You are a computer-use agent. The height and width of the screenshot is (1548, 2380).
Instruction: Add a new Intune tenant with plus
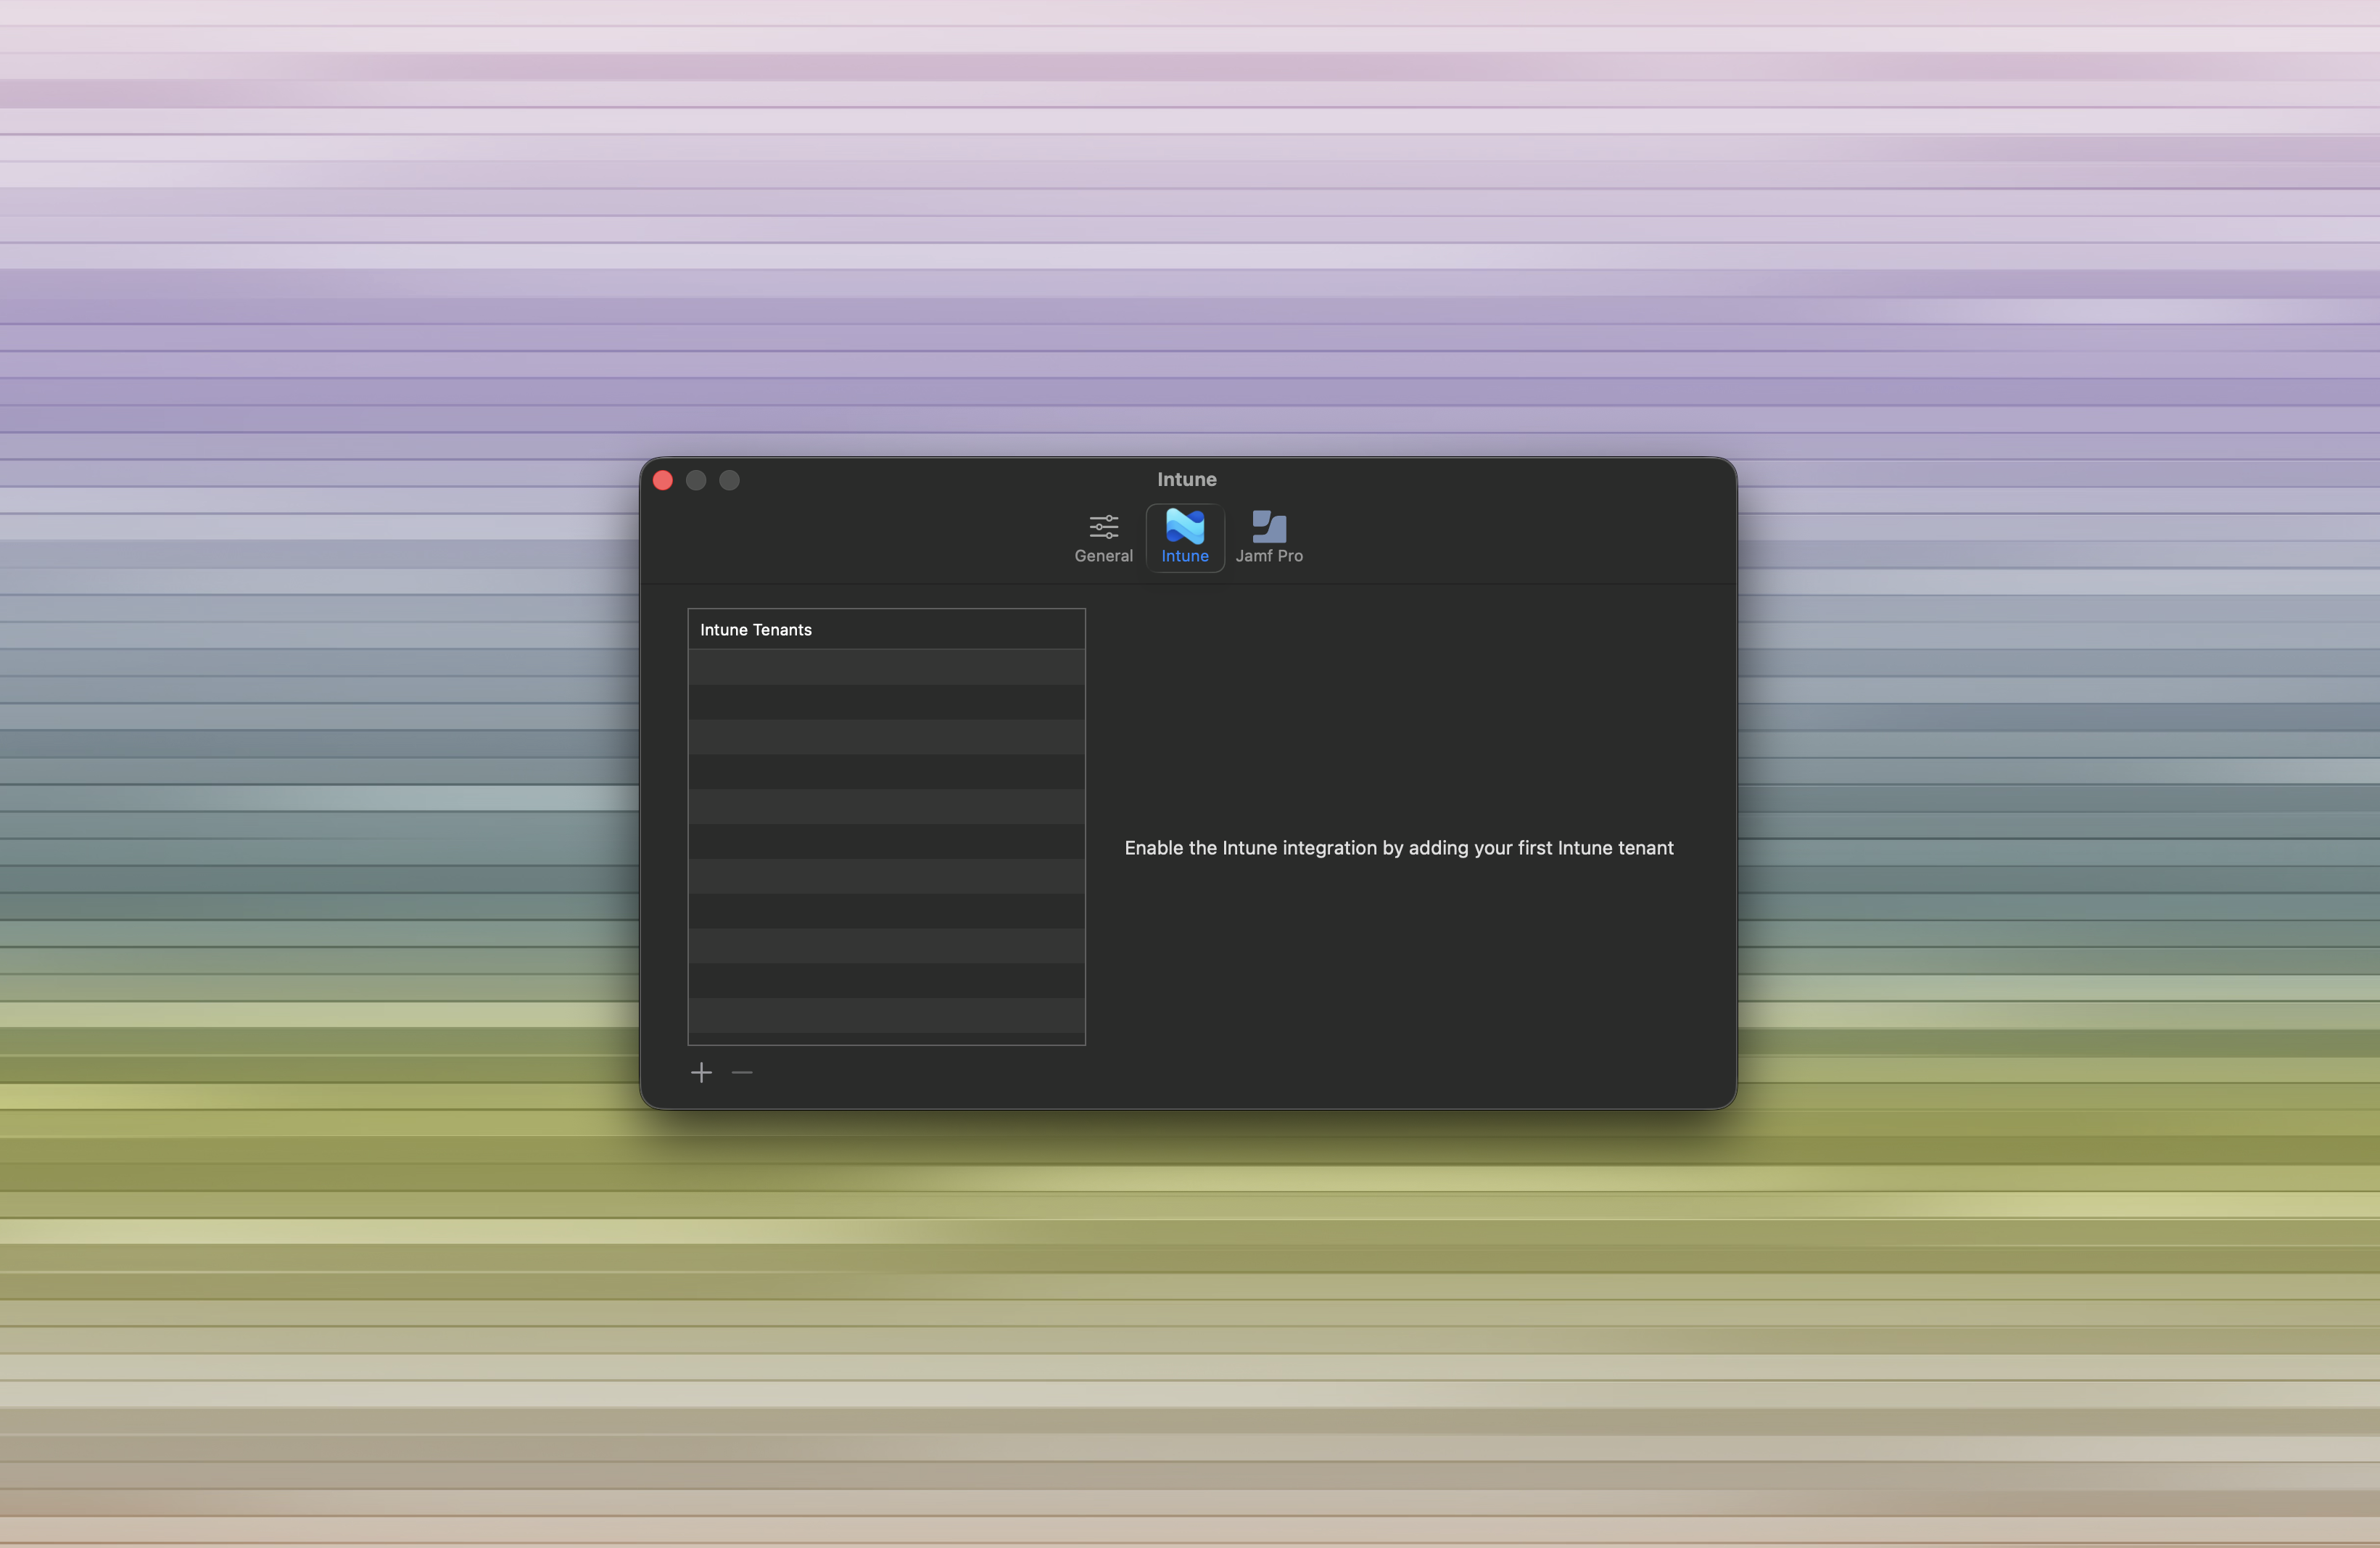point(702,1073)
